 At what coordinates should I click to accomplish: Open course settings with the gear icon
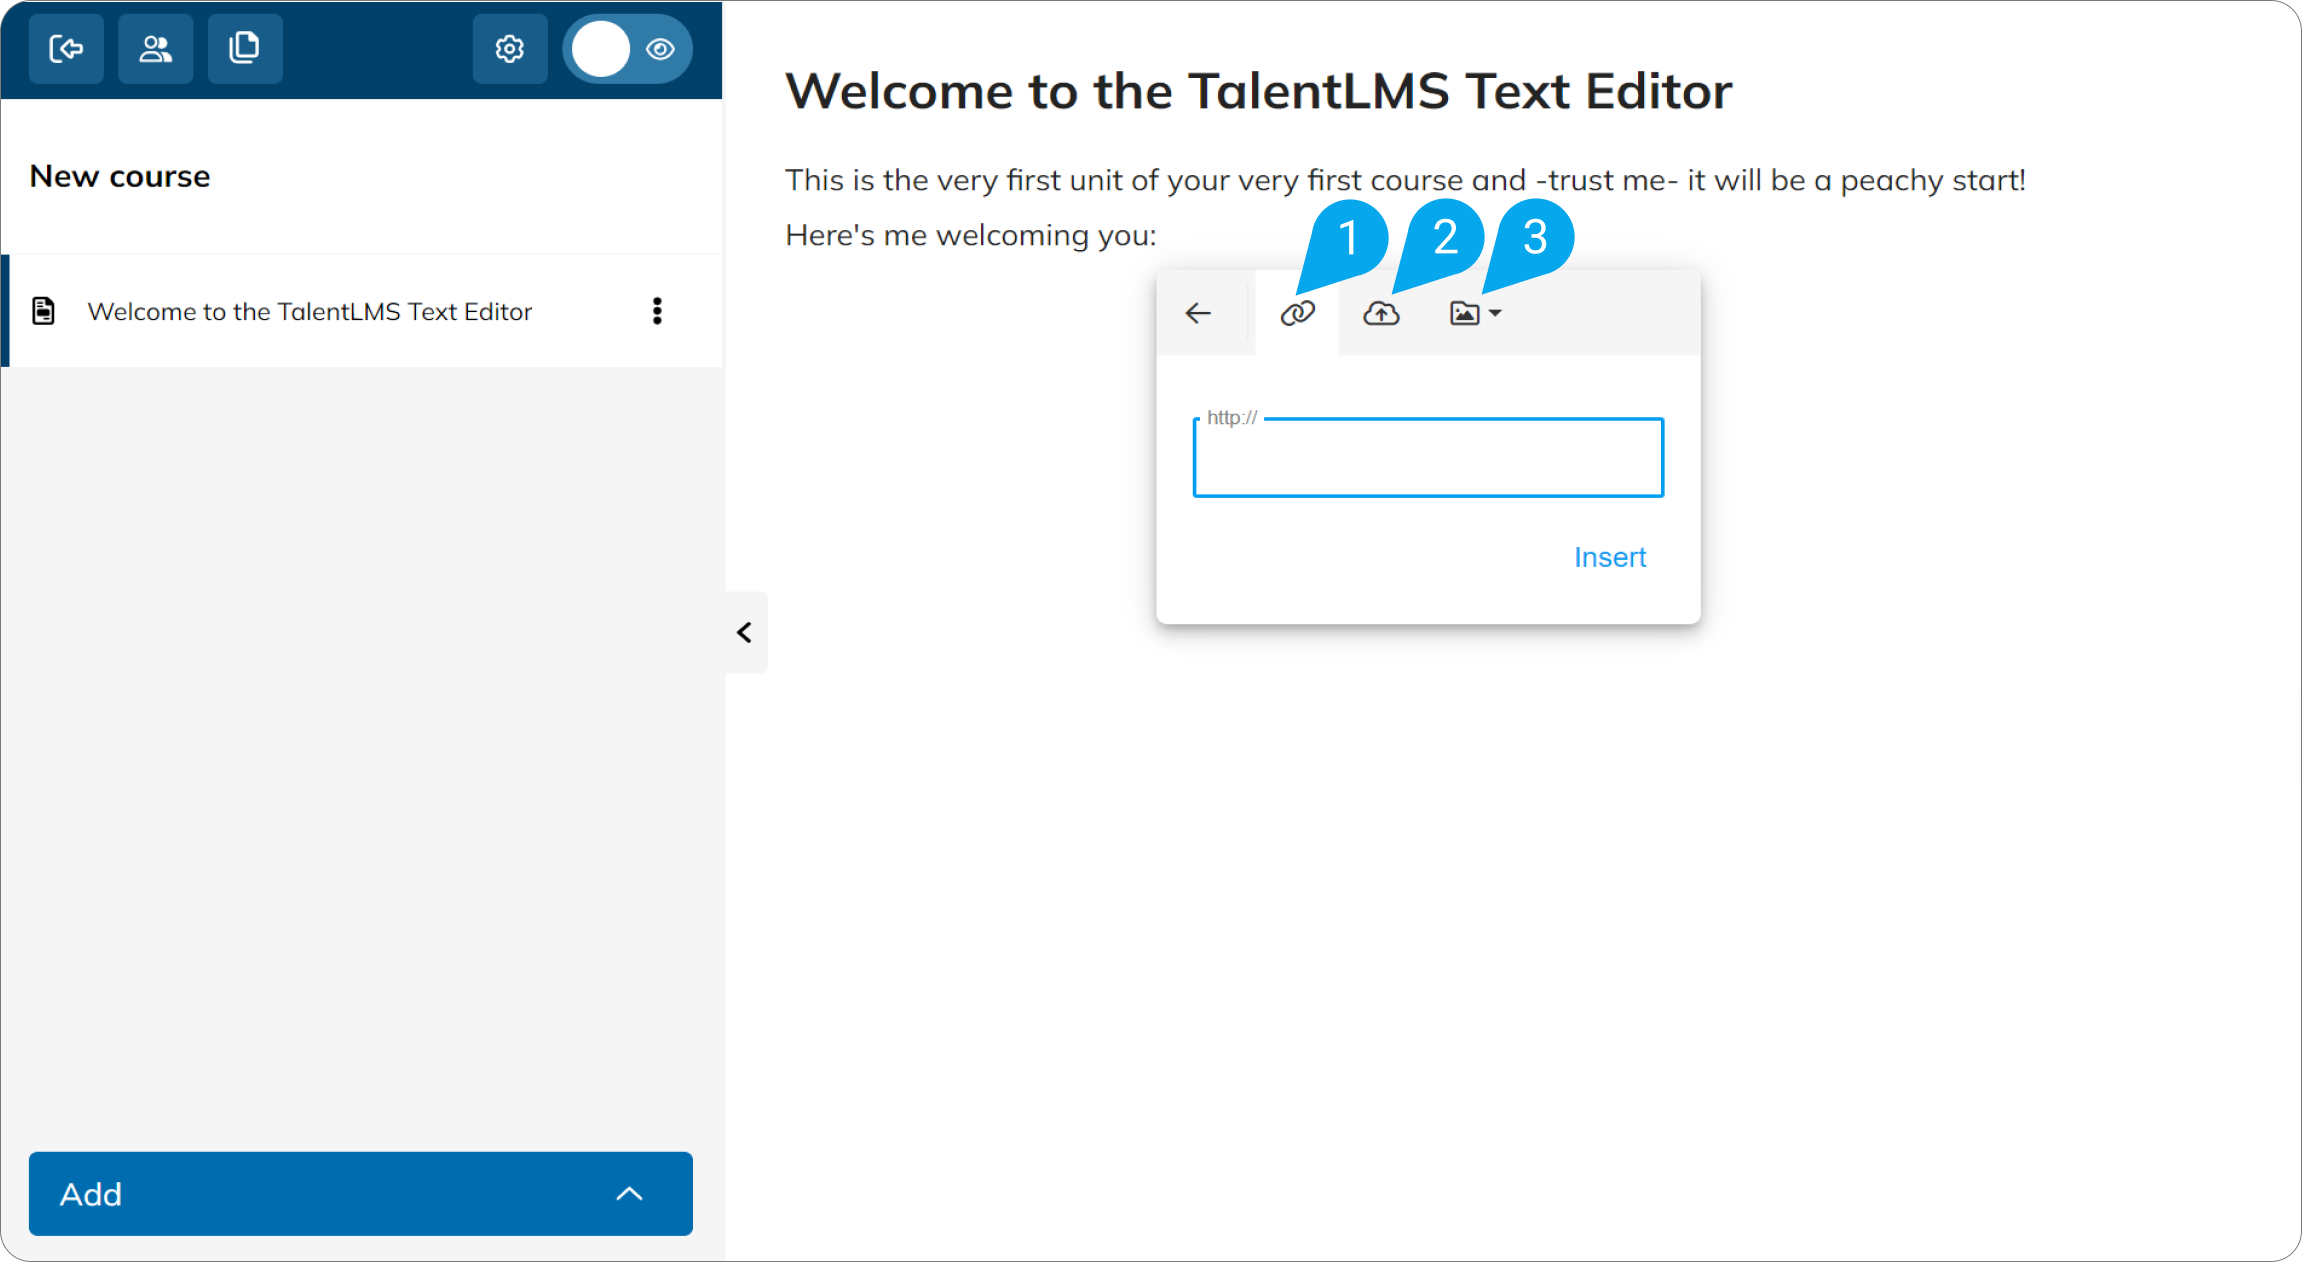(509, 48)
